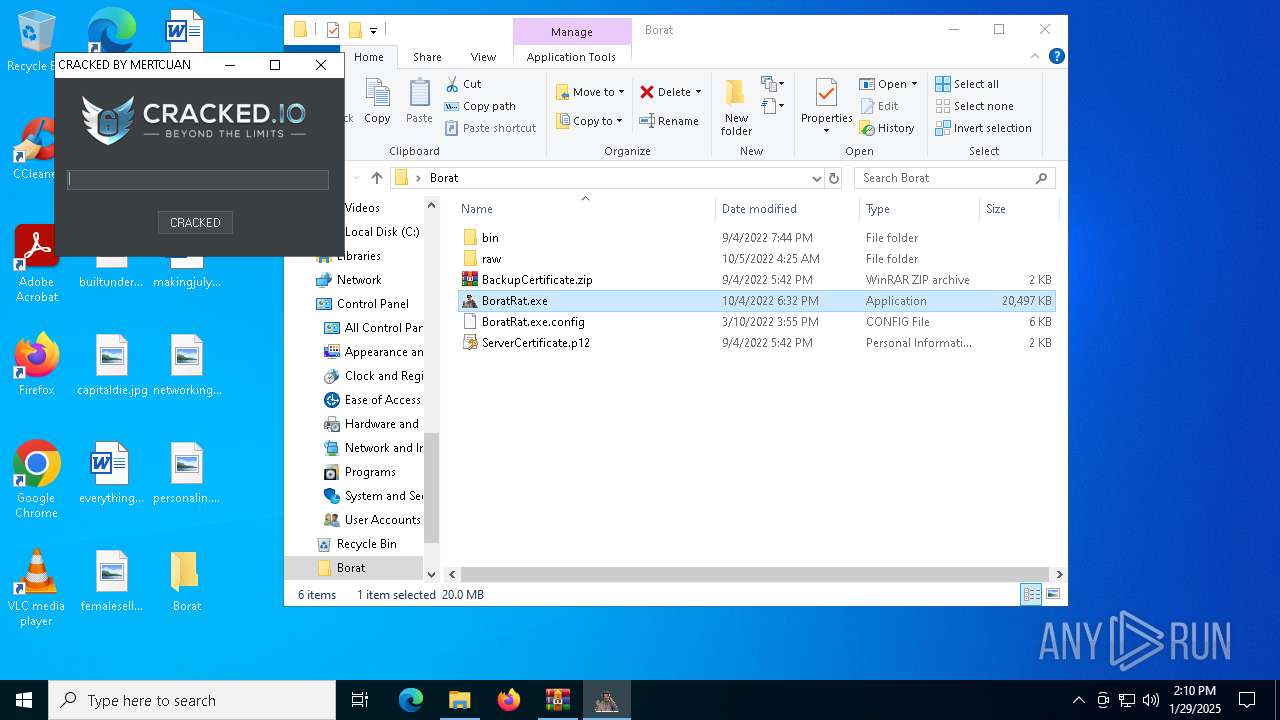Image resolution: width=1280 pixels, height=720 pixels.
Task: Refresh the Borat folder view
Action: [x=834, y=178]
